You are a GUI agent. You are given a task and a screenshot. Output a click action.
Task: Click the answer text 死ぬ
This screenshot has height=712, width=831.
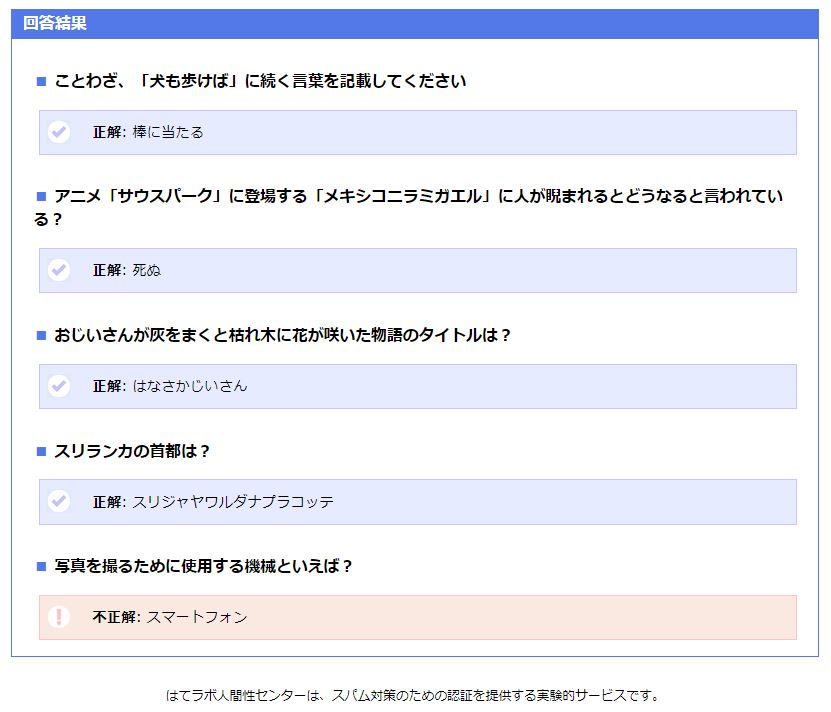pos(147,270)
